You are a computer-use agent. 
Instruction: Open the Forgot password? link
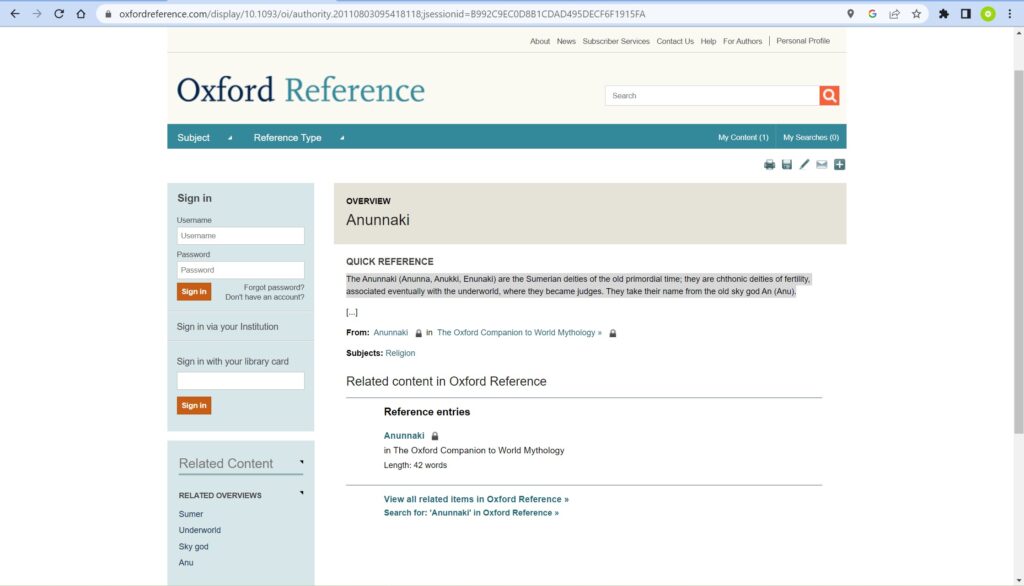point(274,287)
